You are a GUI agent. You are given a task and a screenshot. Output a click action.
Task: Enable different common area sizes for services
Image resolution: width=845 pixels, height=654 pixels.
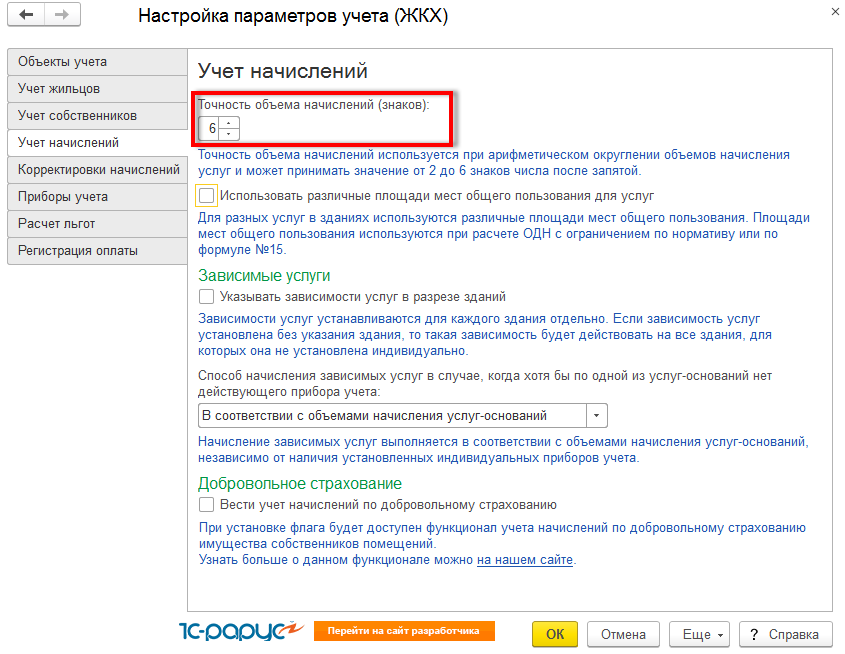[207, 196]
